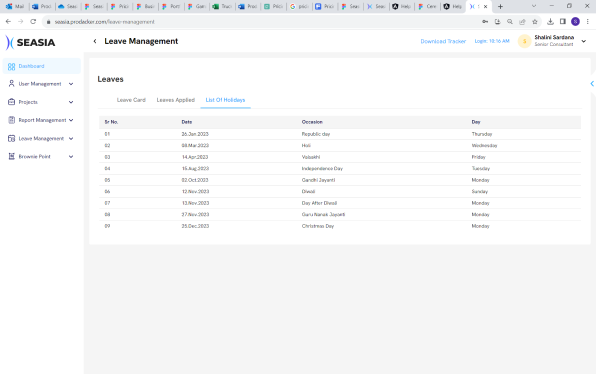Click 25 Dec 2023 date cell
This screenshot has height=374, width=596.
tap(195, 226)
